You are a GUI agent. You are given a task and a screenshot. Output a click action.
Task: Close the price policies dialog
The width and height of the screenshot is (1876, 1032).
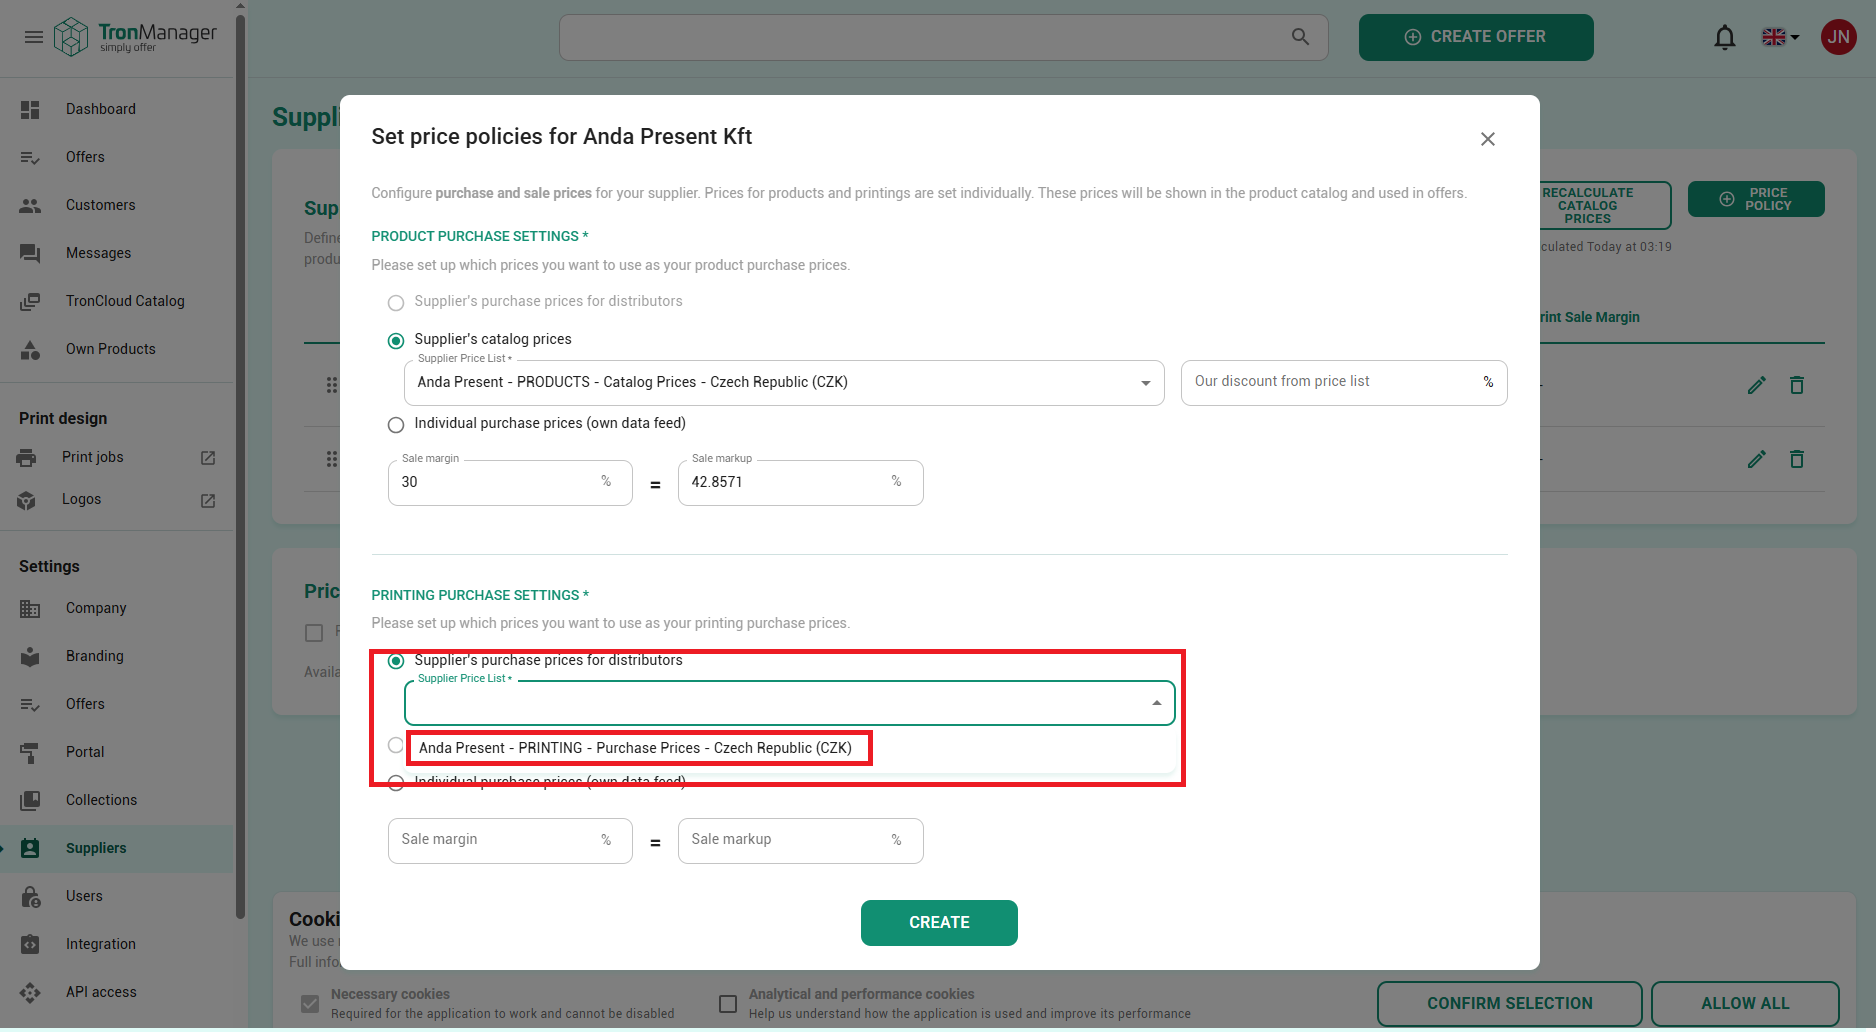(x=1488, y=139)
